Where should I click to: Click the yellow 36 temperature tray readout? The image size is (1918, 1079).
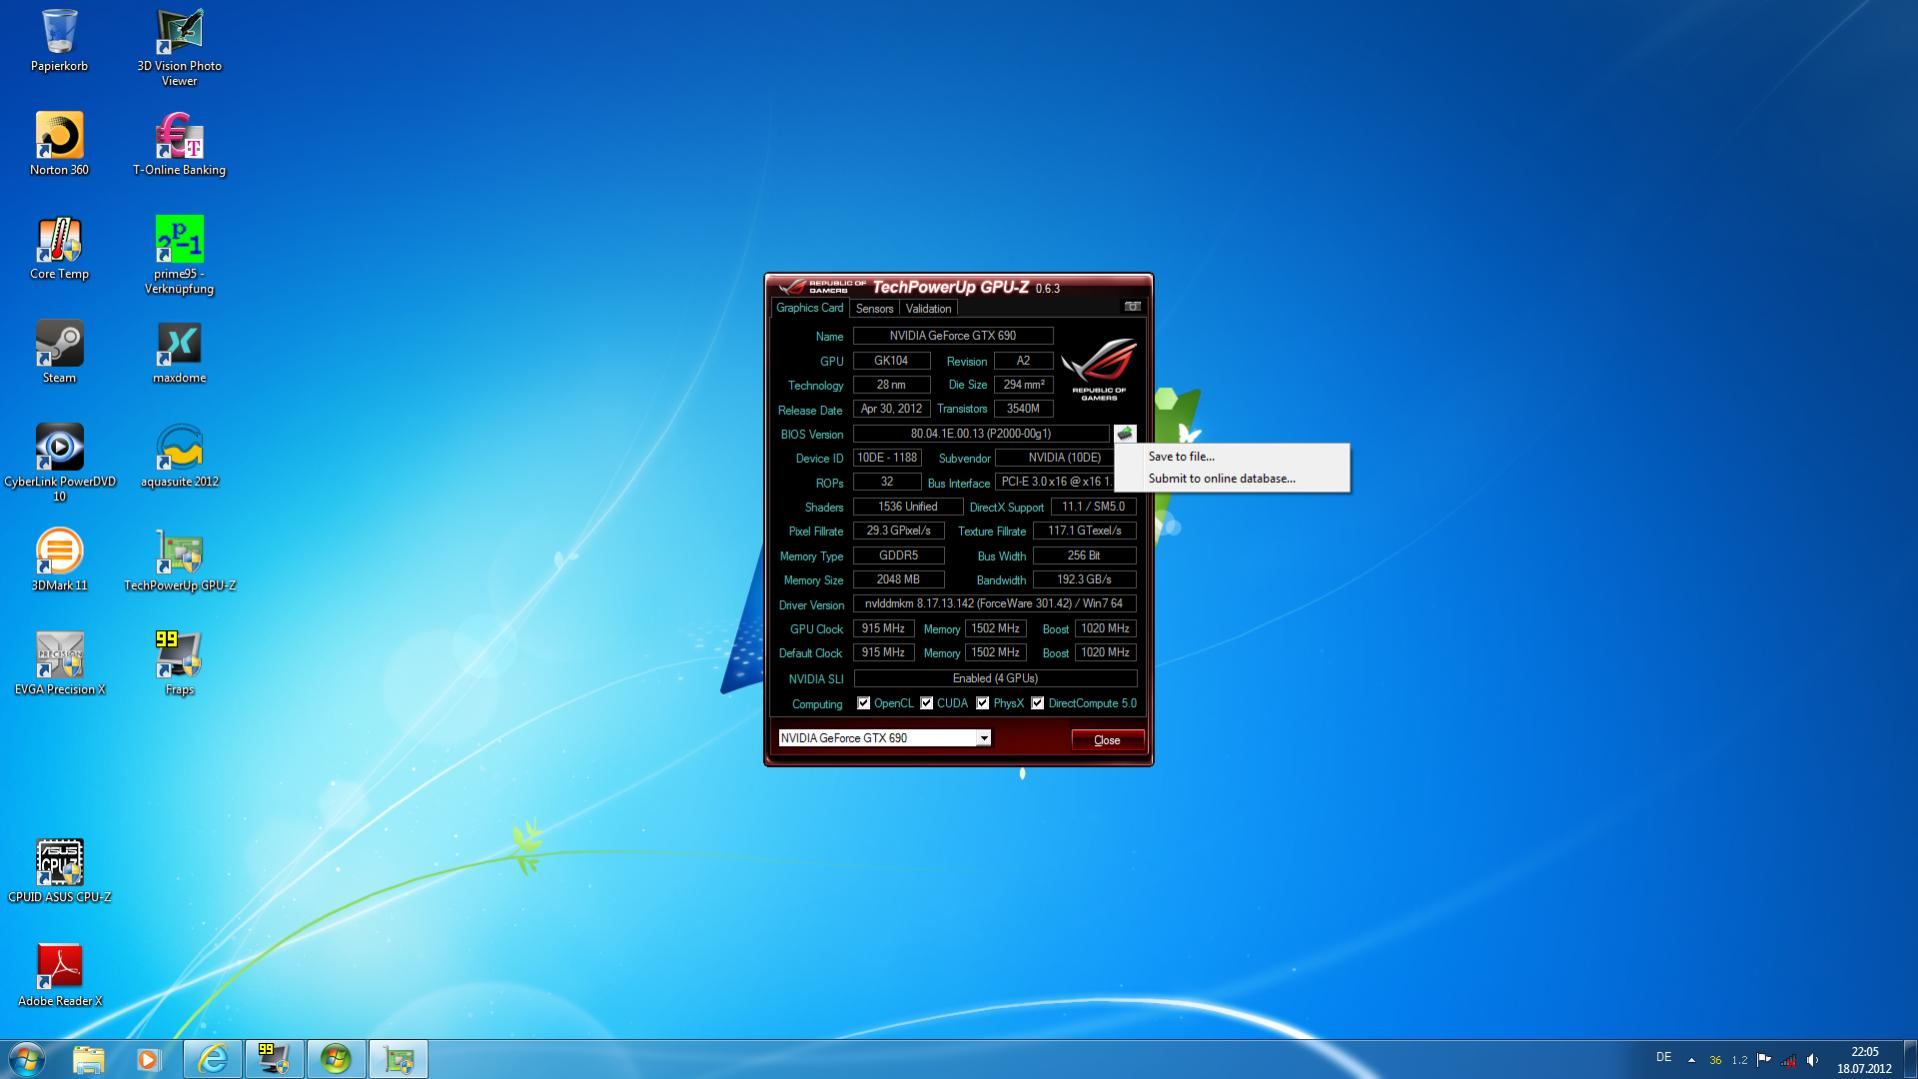(x=1715, y=1060)
